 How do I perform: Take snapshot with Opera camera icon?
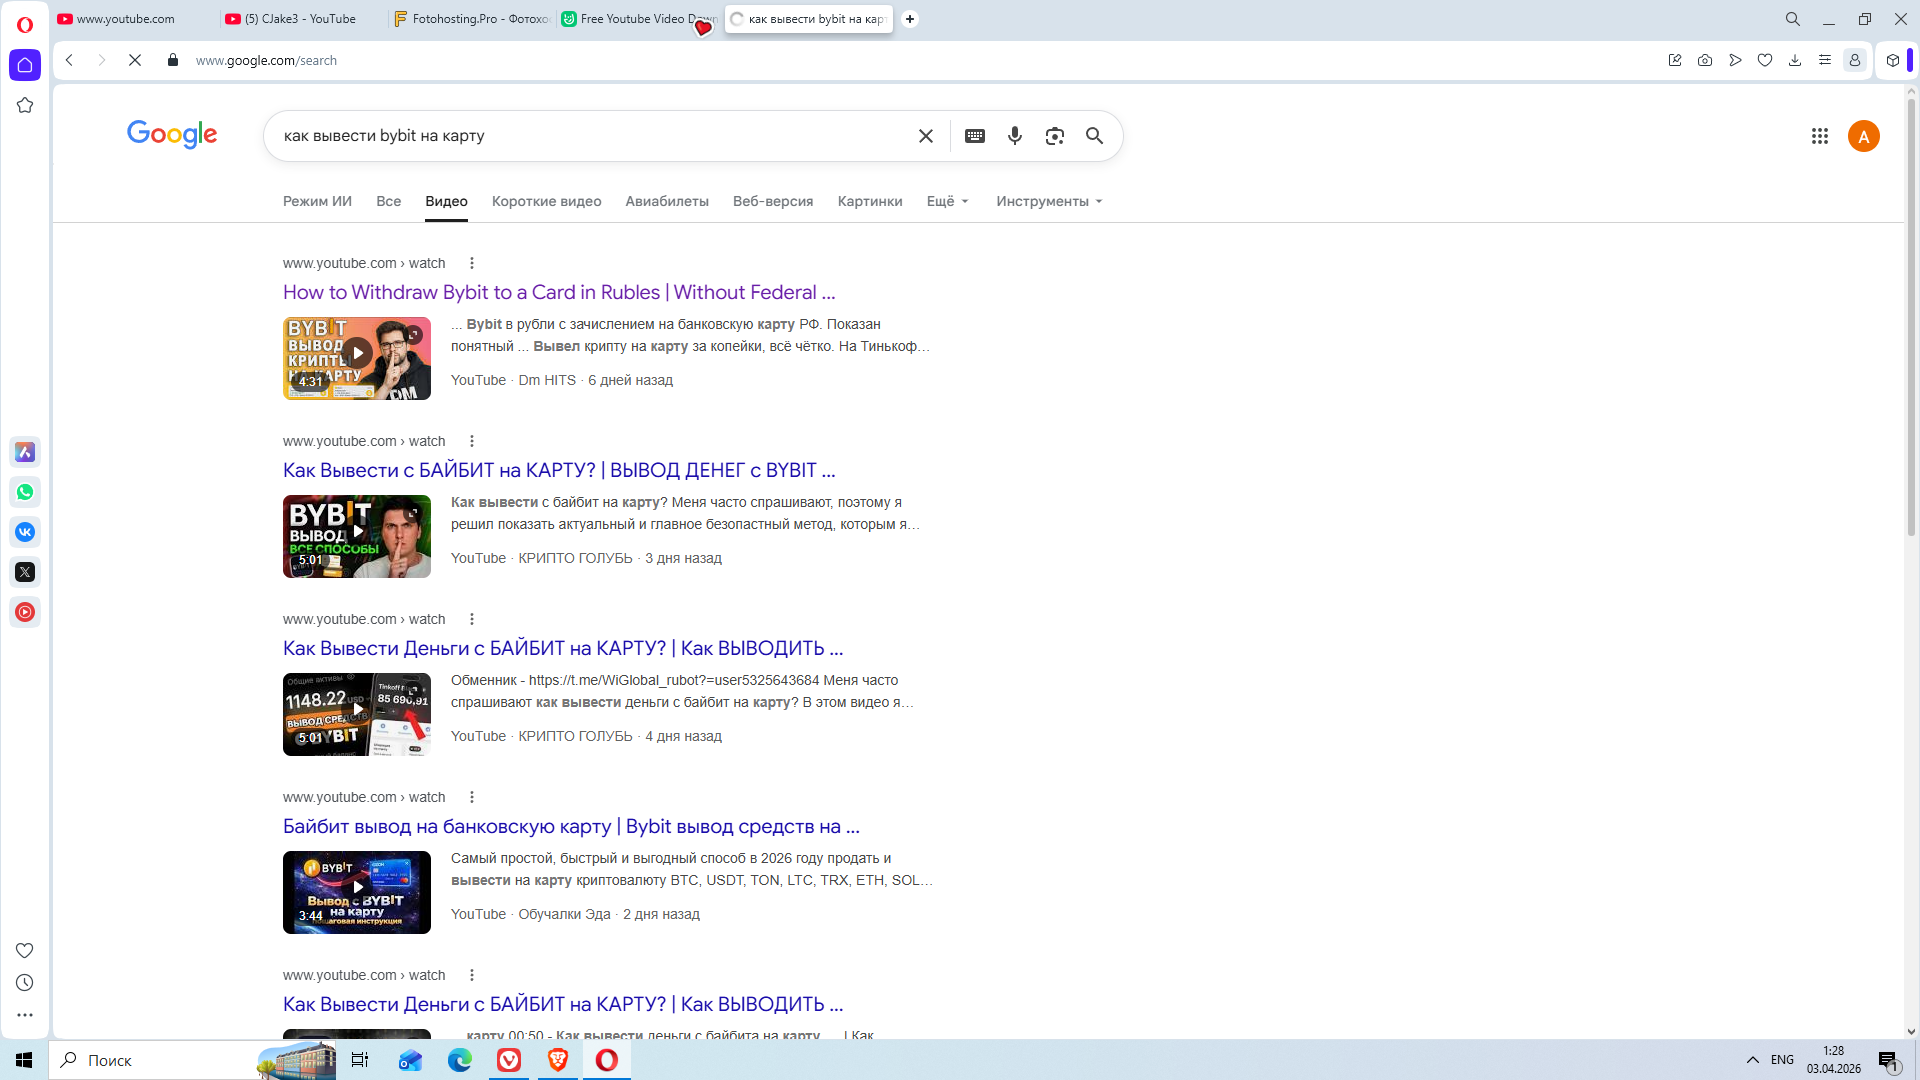(1704, 60)
